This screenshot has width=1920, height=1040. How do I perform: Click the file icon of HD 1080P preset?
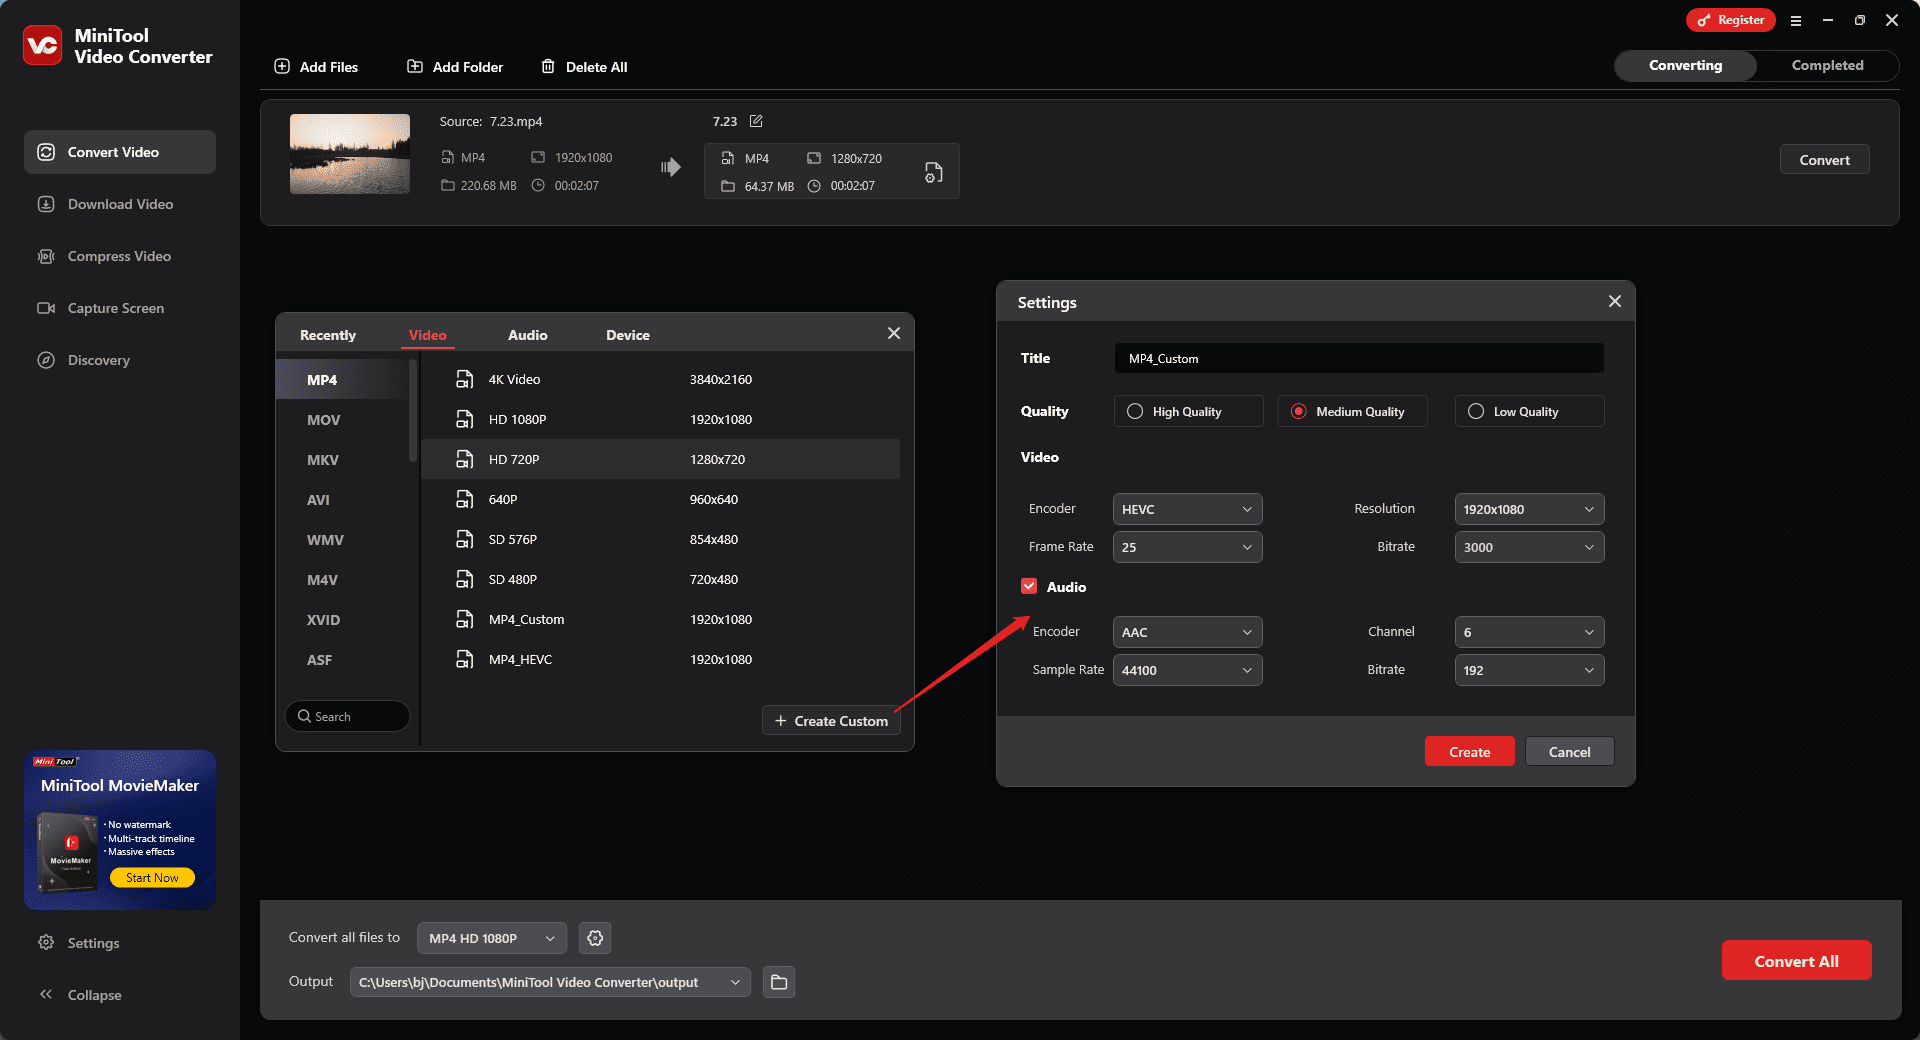464,419
